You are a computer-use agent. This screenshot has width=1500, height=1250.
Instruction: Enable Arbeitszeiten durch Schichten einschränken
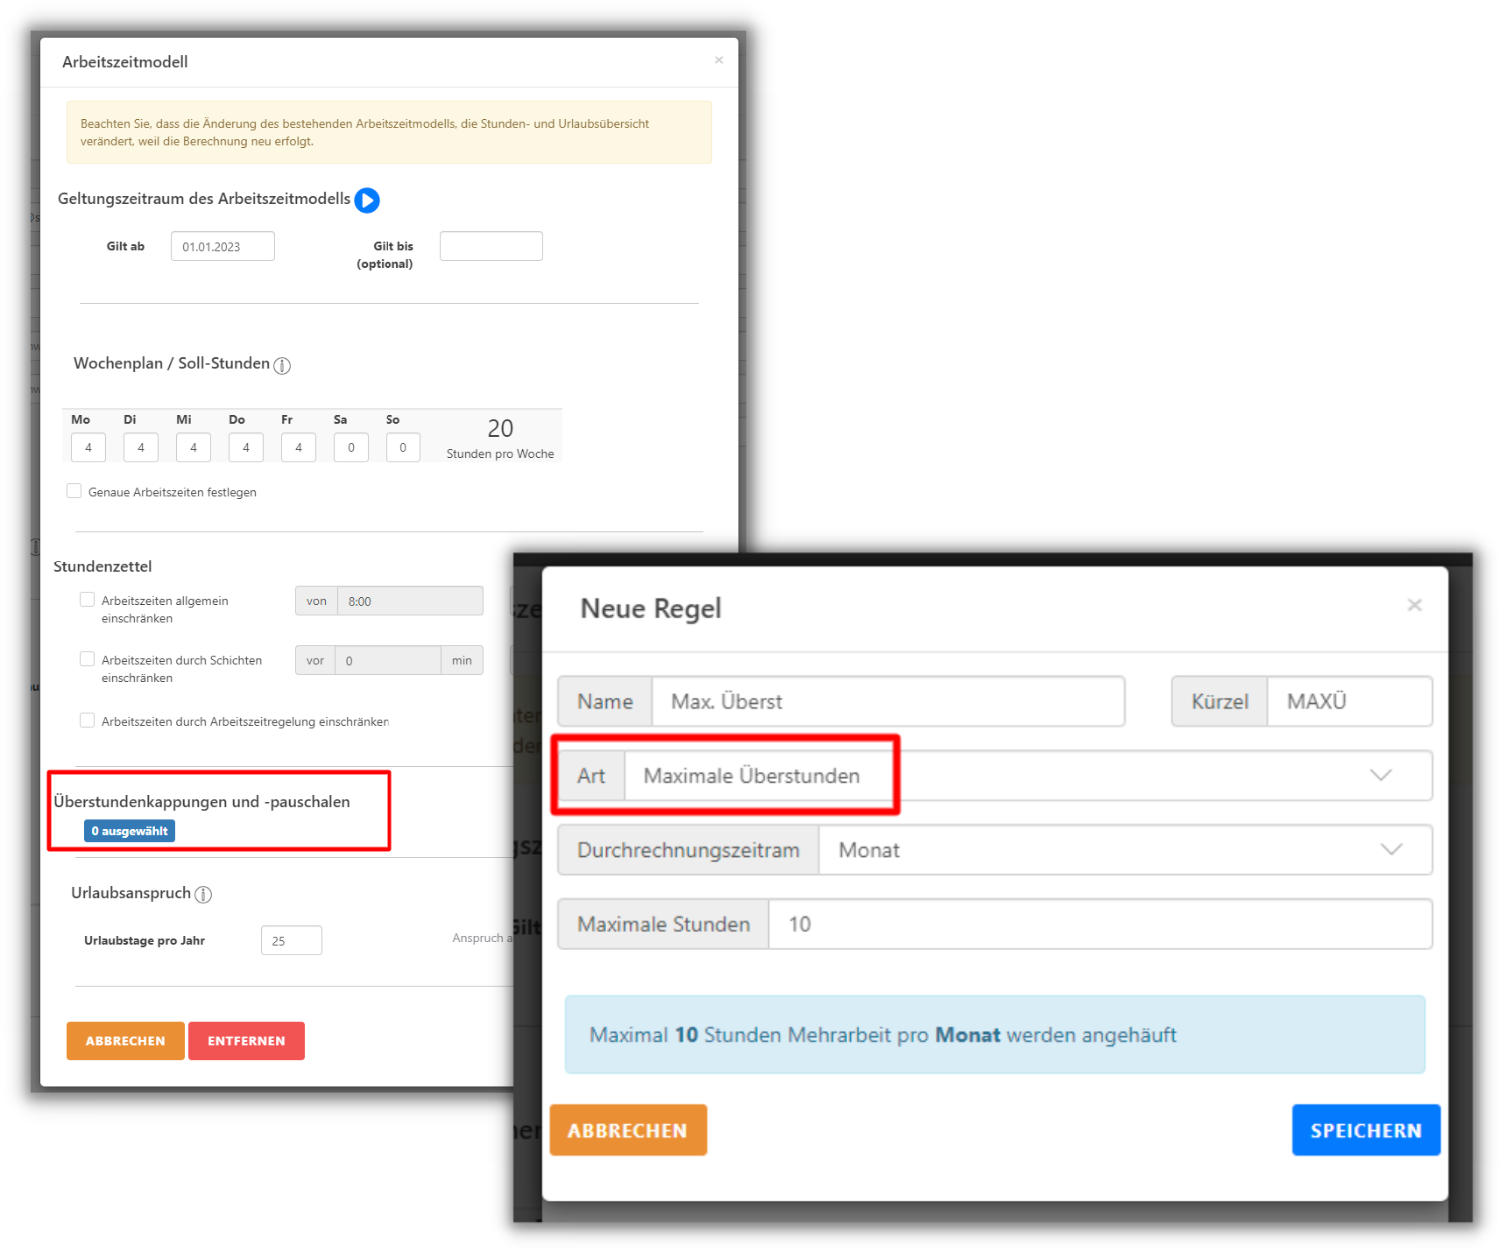click(87, 658)
